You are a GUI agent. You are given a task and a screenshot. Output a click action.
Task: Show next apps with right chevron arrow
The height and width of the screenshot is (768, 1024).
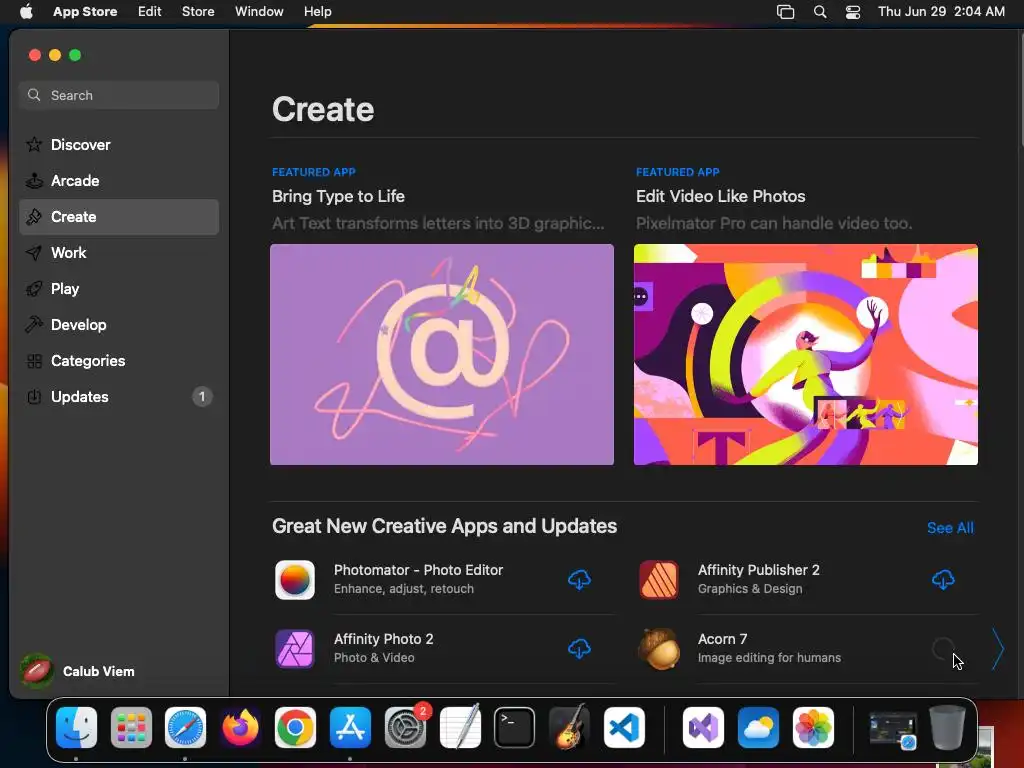997,648
